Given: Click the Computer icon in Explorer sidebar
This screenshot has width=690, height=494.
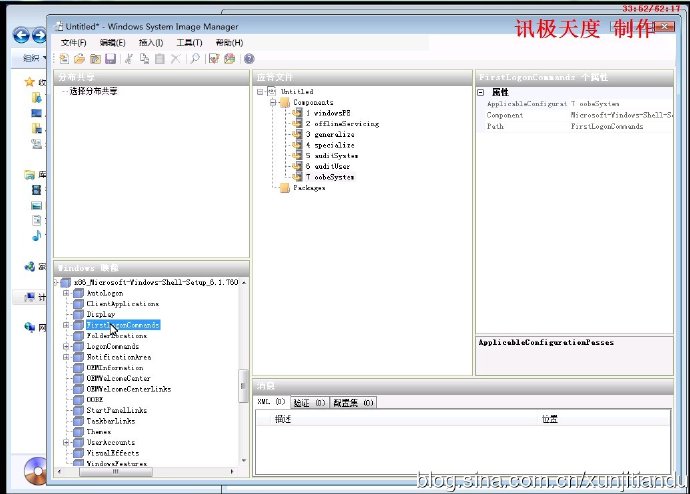Looking at the screenshot, I should (x=29, y=297).
